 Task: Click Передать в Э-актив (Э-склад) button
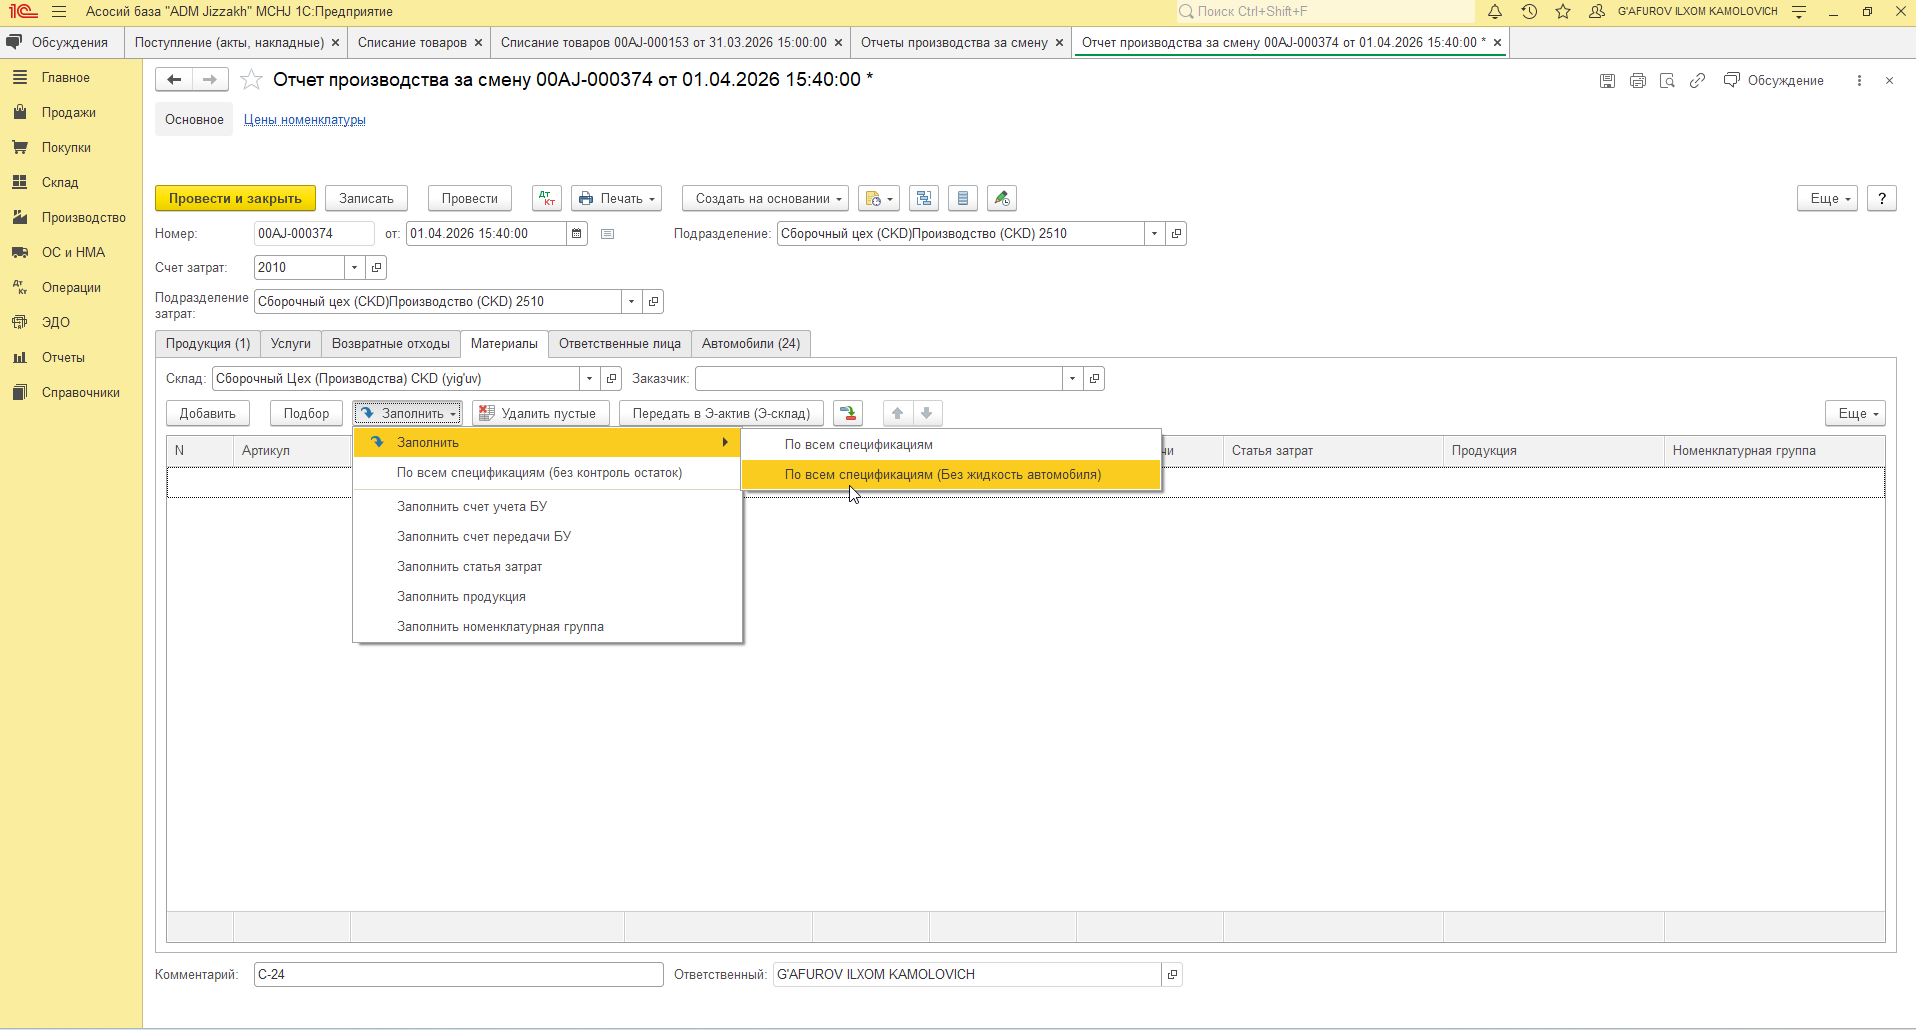point(721,413)
